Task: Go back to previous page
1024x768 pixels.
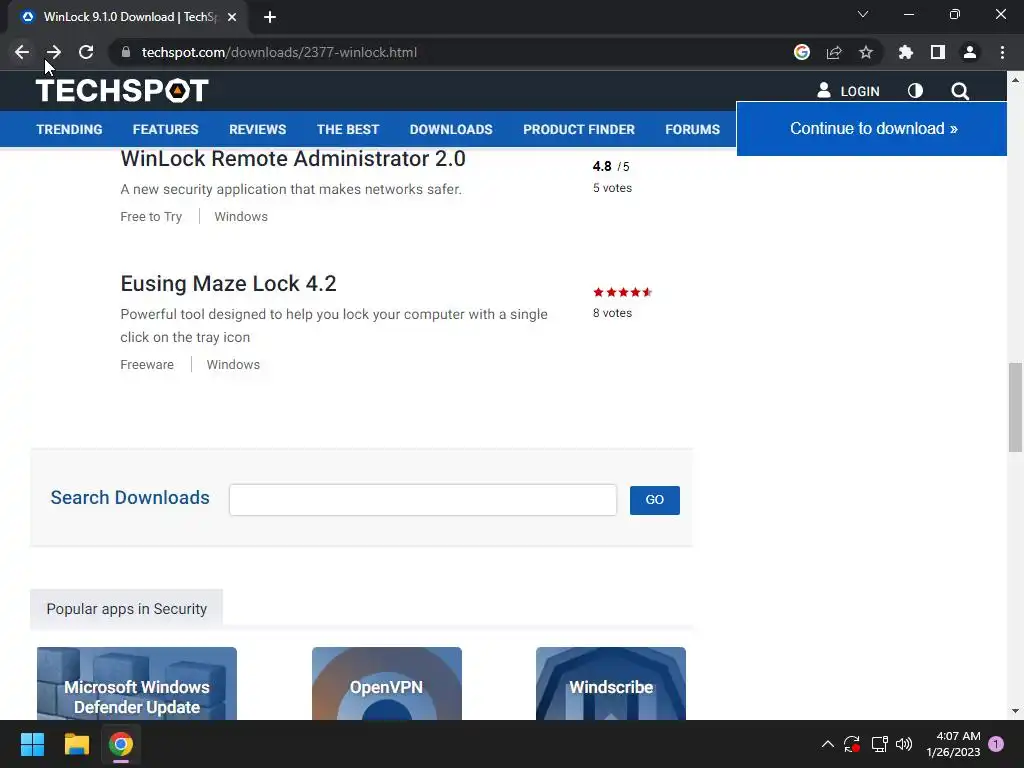Action: coord(22,52)
